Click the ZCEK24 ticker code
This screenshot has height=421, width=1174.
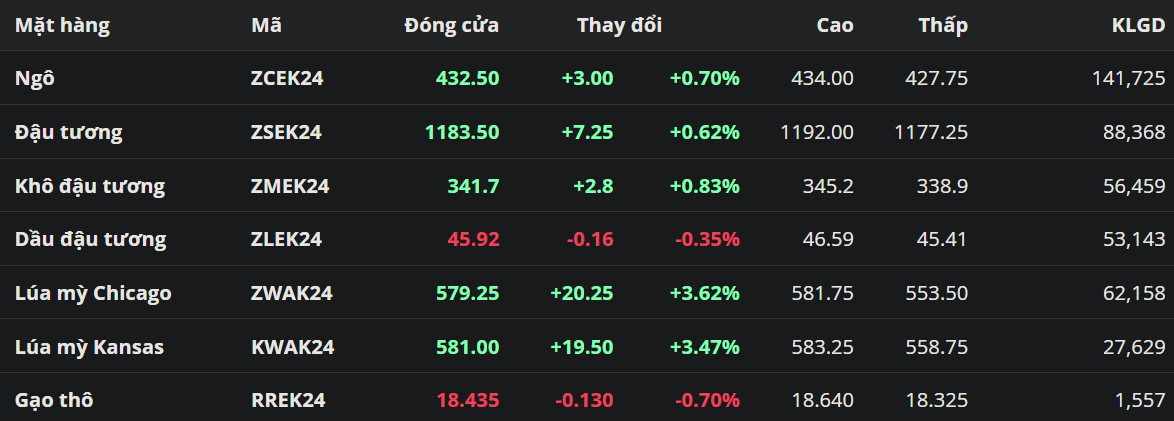pyautogui.click(x=287, y=78)
